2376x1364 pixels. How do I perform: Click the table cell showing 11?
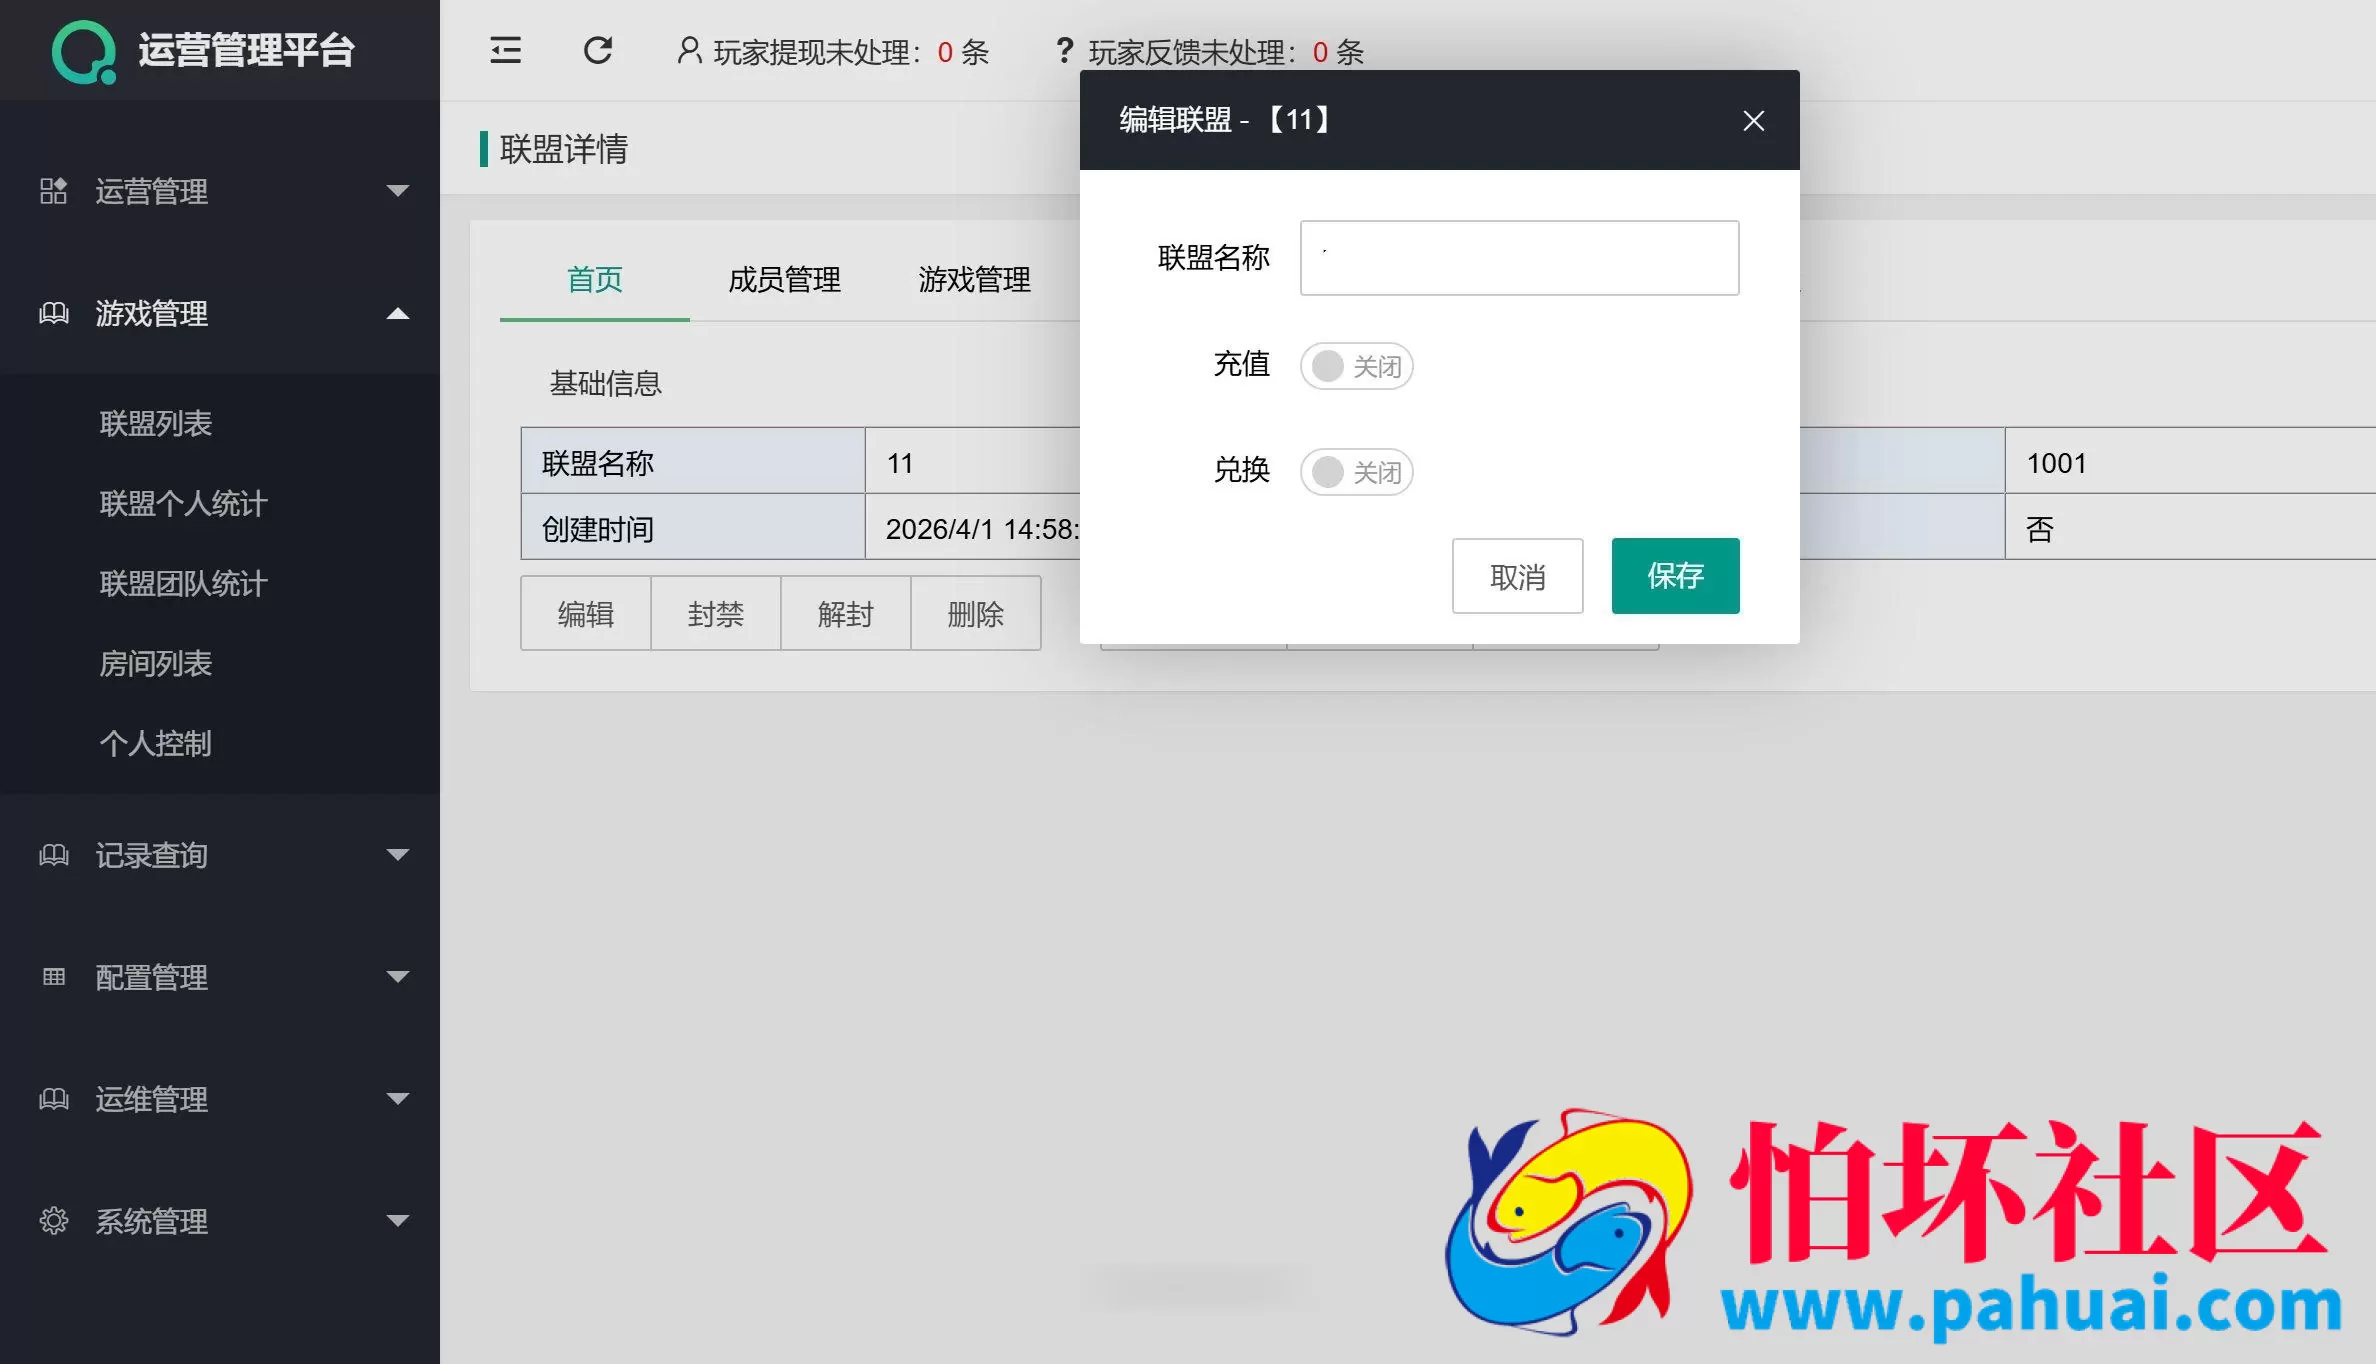[973, 461]
